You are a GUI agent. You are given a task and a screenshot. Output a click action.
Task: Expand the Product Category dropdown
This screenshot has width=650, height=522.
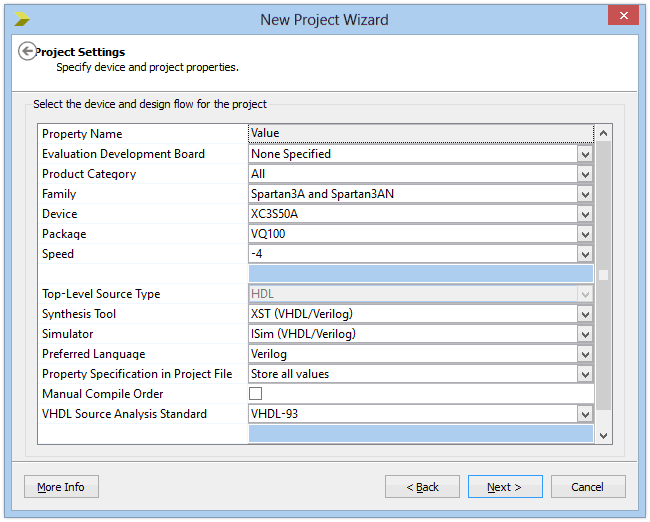[585, 174]
